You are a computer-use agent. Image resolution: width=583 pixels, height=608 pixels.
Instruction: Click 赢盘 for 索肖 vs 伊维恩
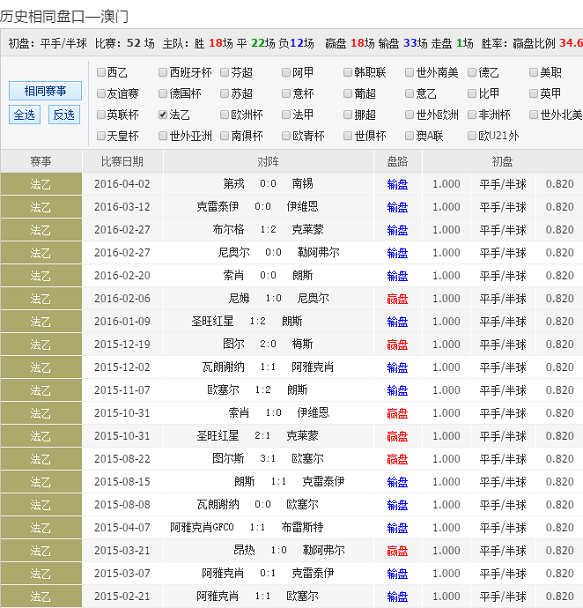(x=397, y=413)
